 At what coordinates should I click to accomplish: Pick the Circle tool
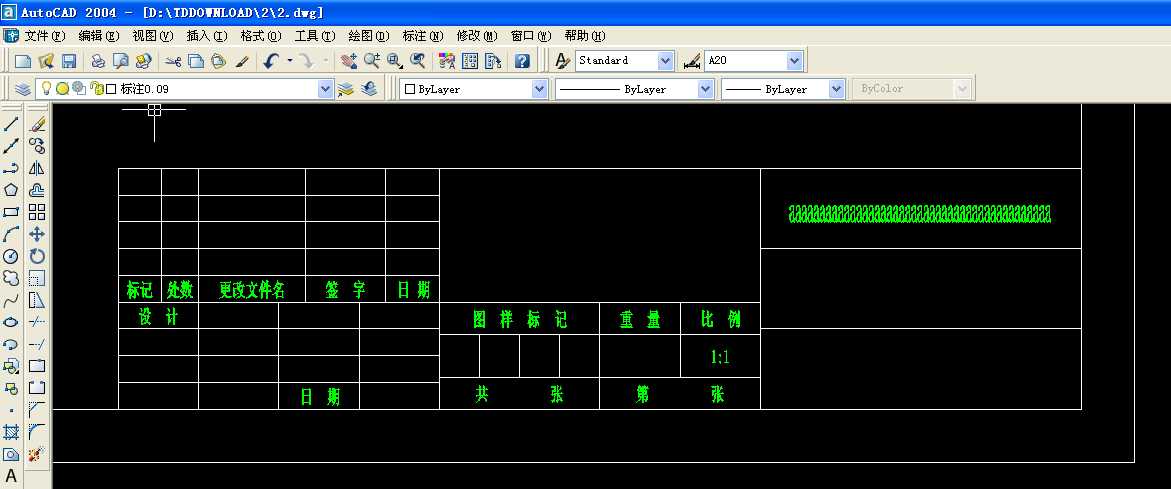coord(11,256)
